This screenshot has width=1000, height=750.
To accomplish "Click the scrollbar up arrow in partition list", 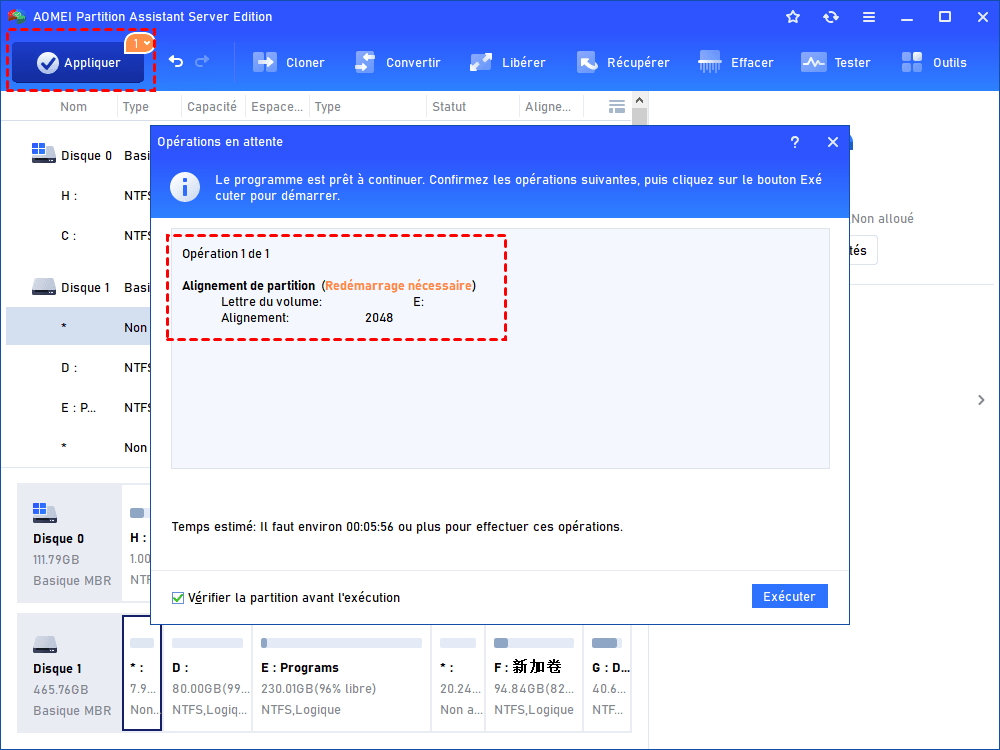I will click(x=640, y=100).
